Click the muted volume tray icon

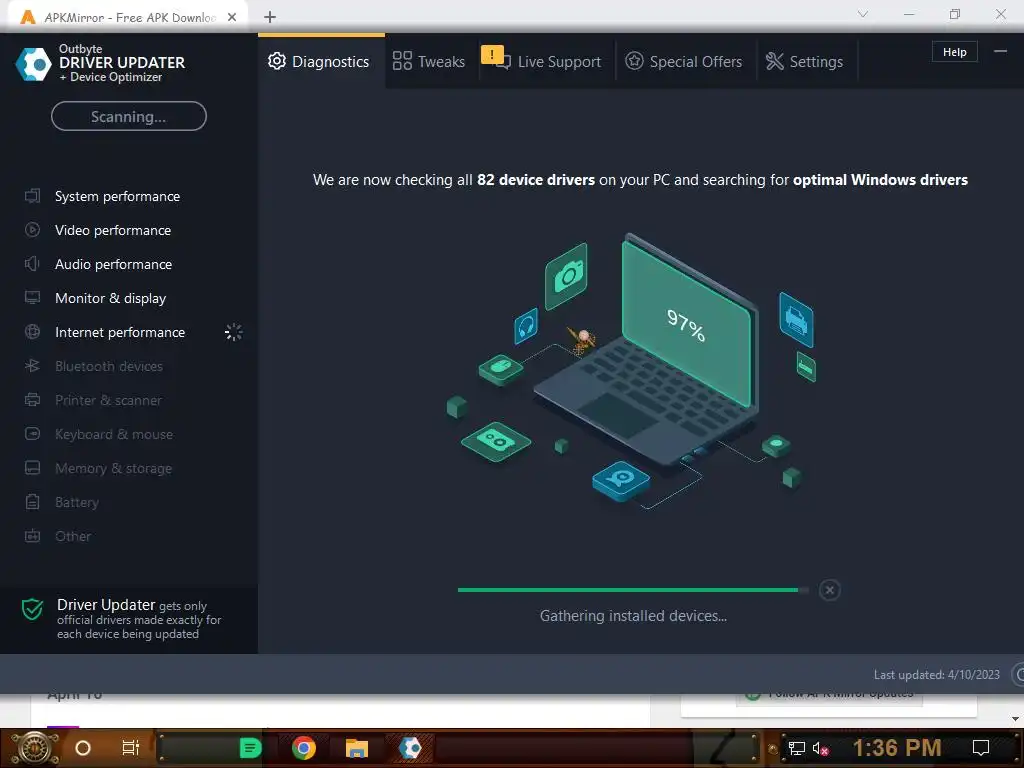point(820,748)
